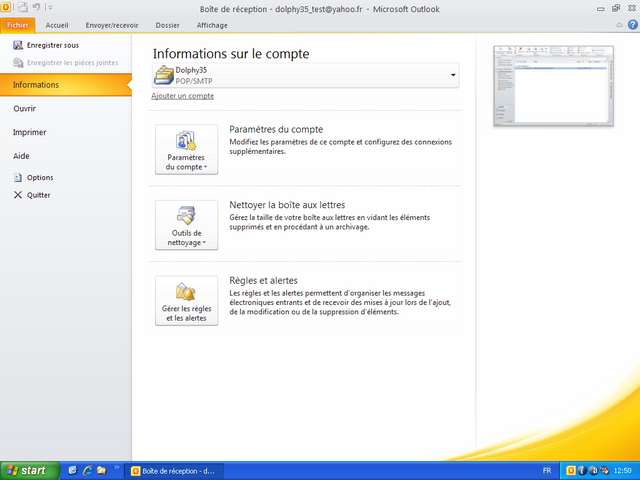The width and height of the screenshot is (640, 480).
Task: Click the Informations sur le compte title
Action: pos(231,54)
